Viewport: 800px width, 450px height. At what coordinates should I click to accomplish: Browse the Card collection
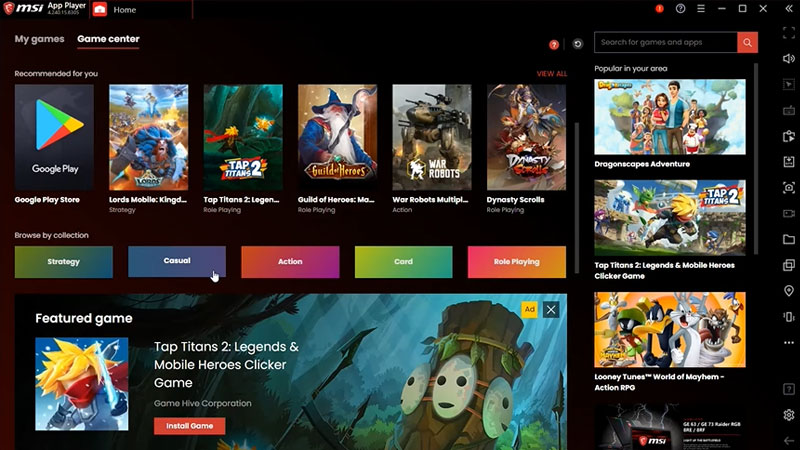(x=404, y=262)
